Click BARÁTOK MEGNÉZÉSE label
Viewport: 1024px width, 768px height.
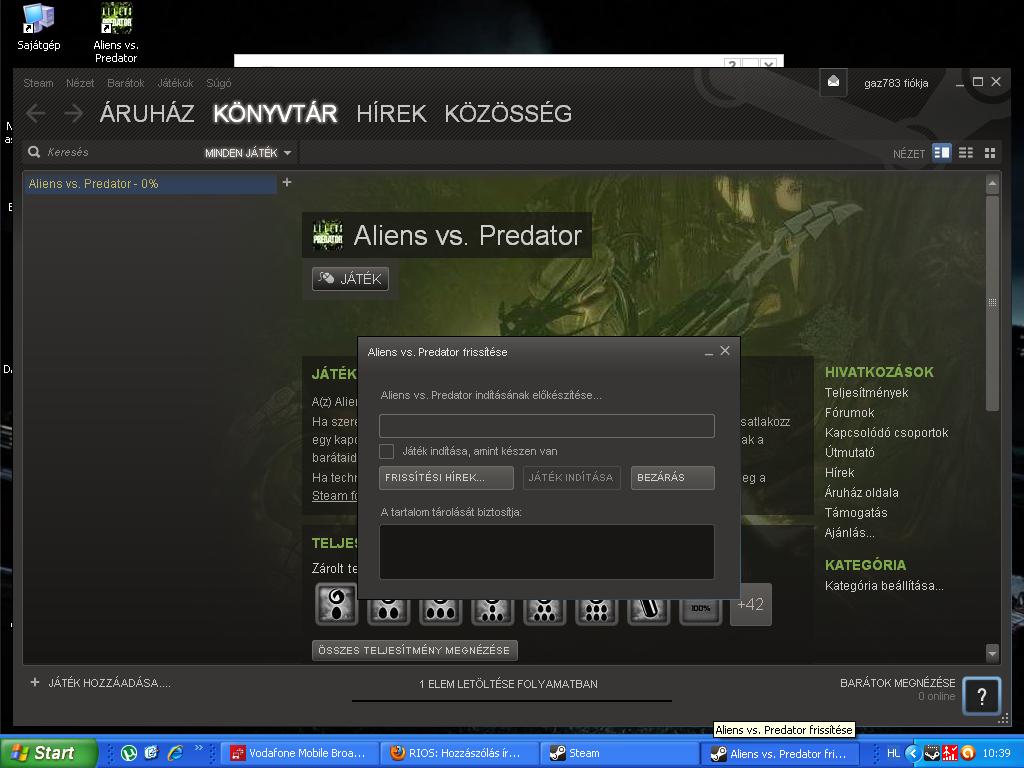pos(897,682)
